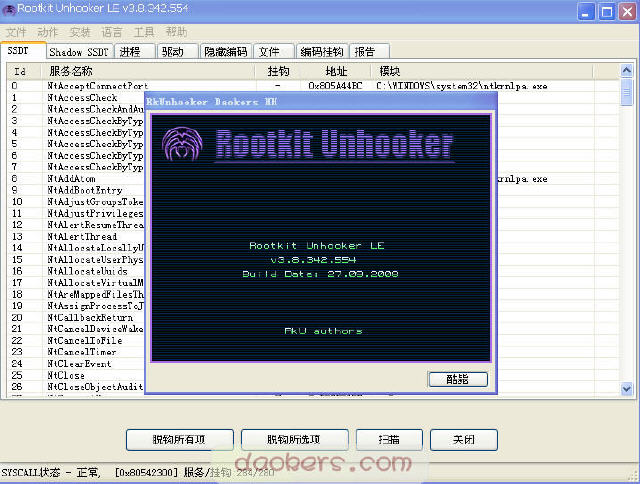Open the 隐藏编码 tab
Screen dimensions: 640x484
coord(226,52)
